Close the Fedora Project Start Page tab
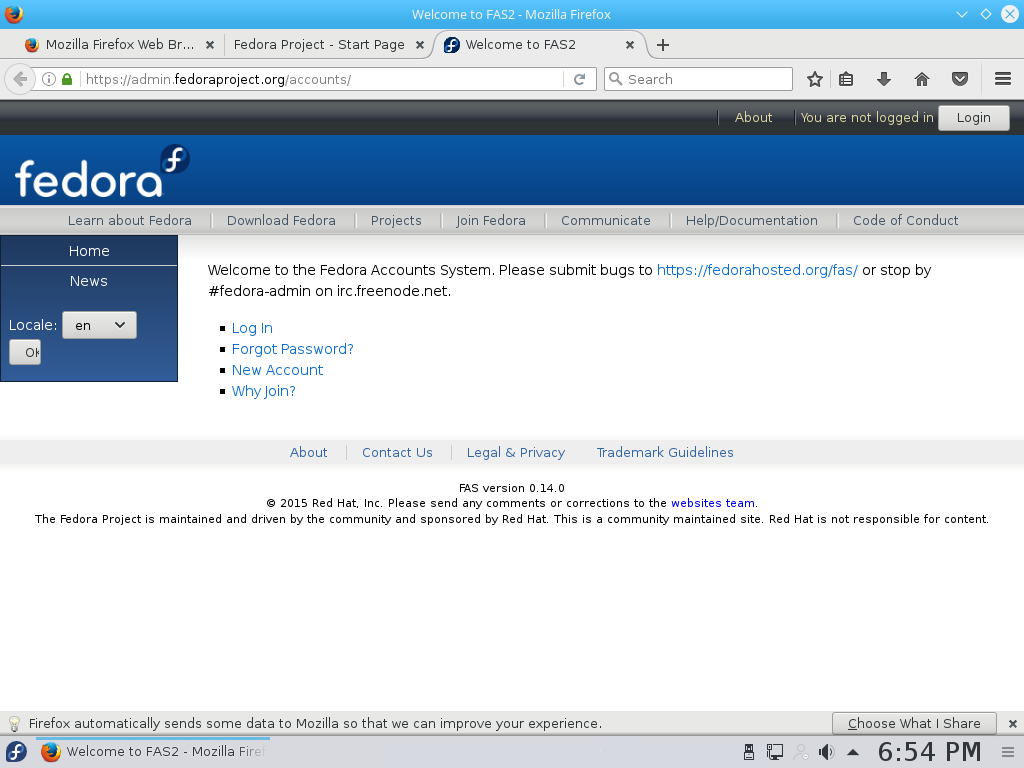 420,45
